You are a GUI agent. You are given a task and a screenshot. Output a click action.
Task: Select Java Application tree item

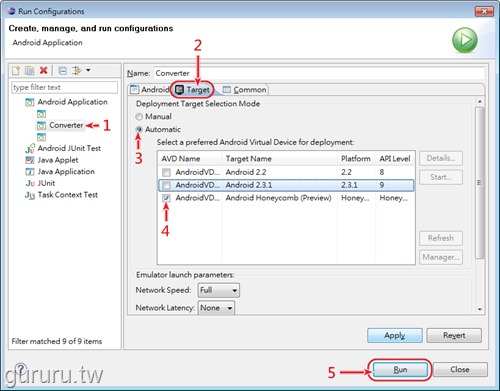click(66, 172)
